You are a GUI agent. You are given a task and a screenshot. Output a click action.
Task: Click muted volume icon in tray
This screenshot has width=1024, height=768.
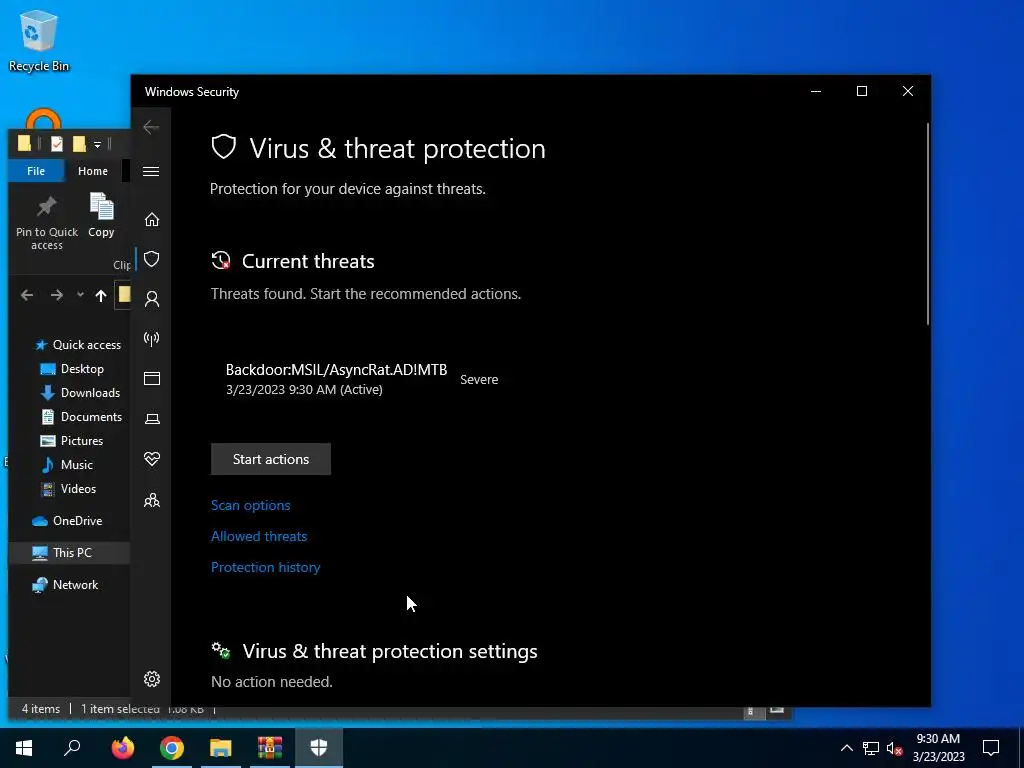[894, 748]
